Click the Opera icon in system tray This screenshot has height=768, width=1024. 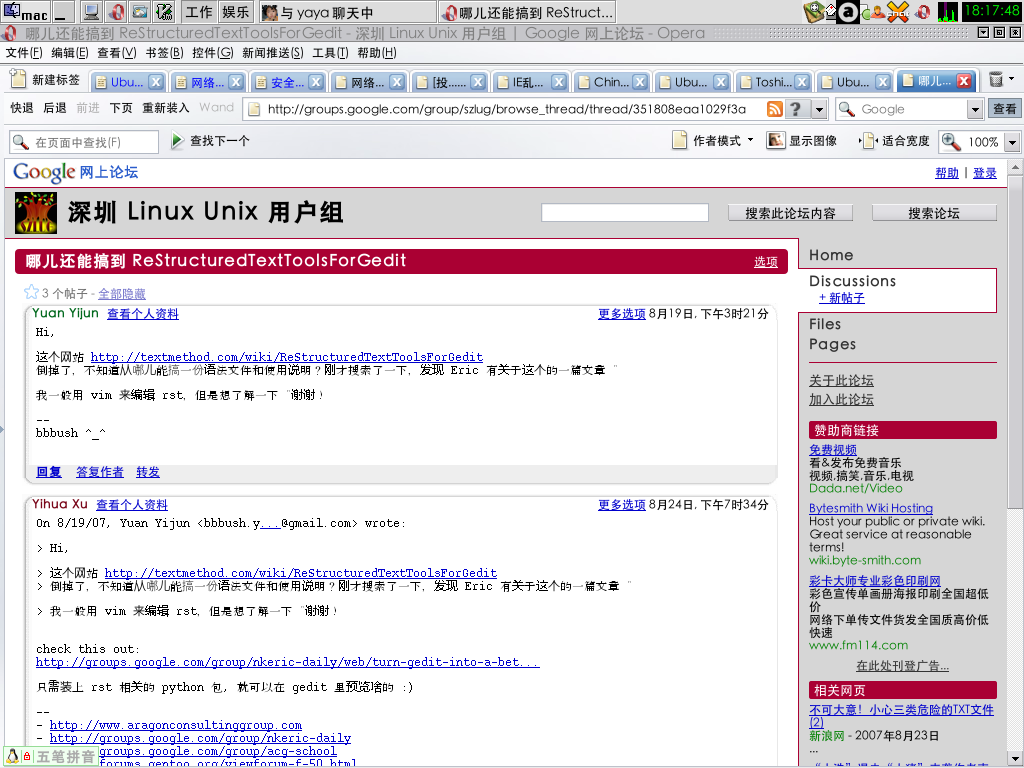[923, 12]
